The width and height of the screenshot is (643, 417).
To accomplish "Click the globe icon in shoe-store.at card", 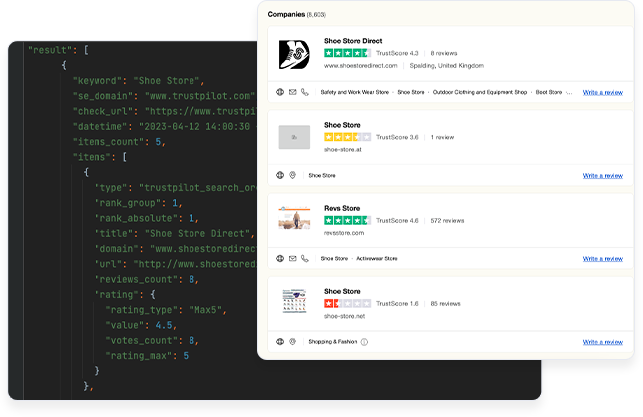I will pyautogui.click(x=280, y=175).
